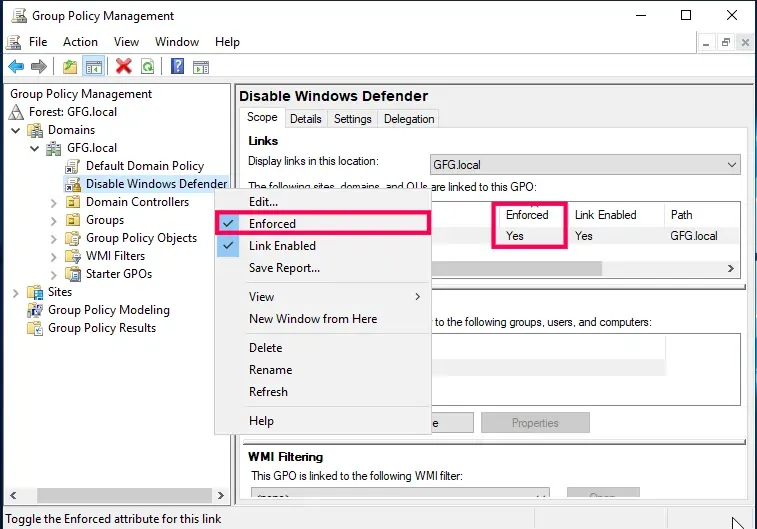
Task: Click the Disable Windows Defender GPO icon
Action: click(x=72, y=184)
